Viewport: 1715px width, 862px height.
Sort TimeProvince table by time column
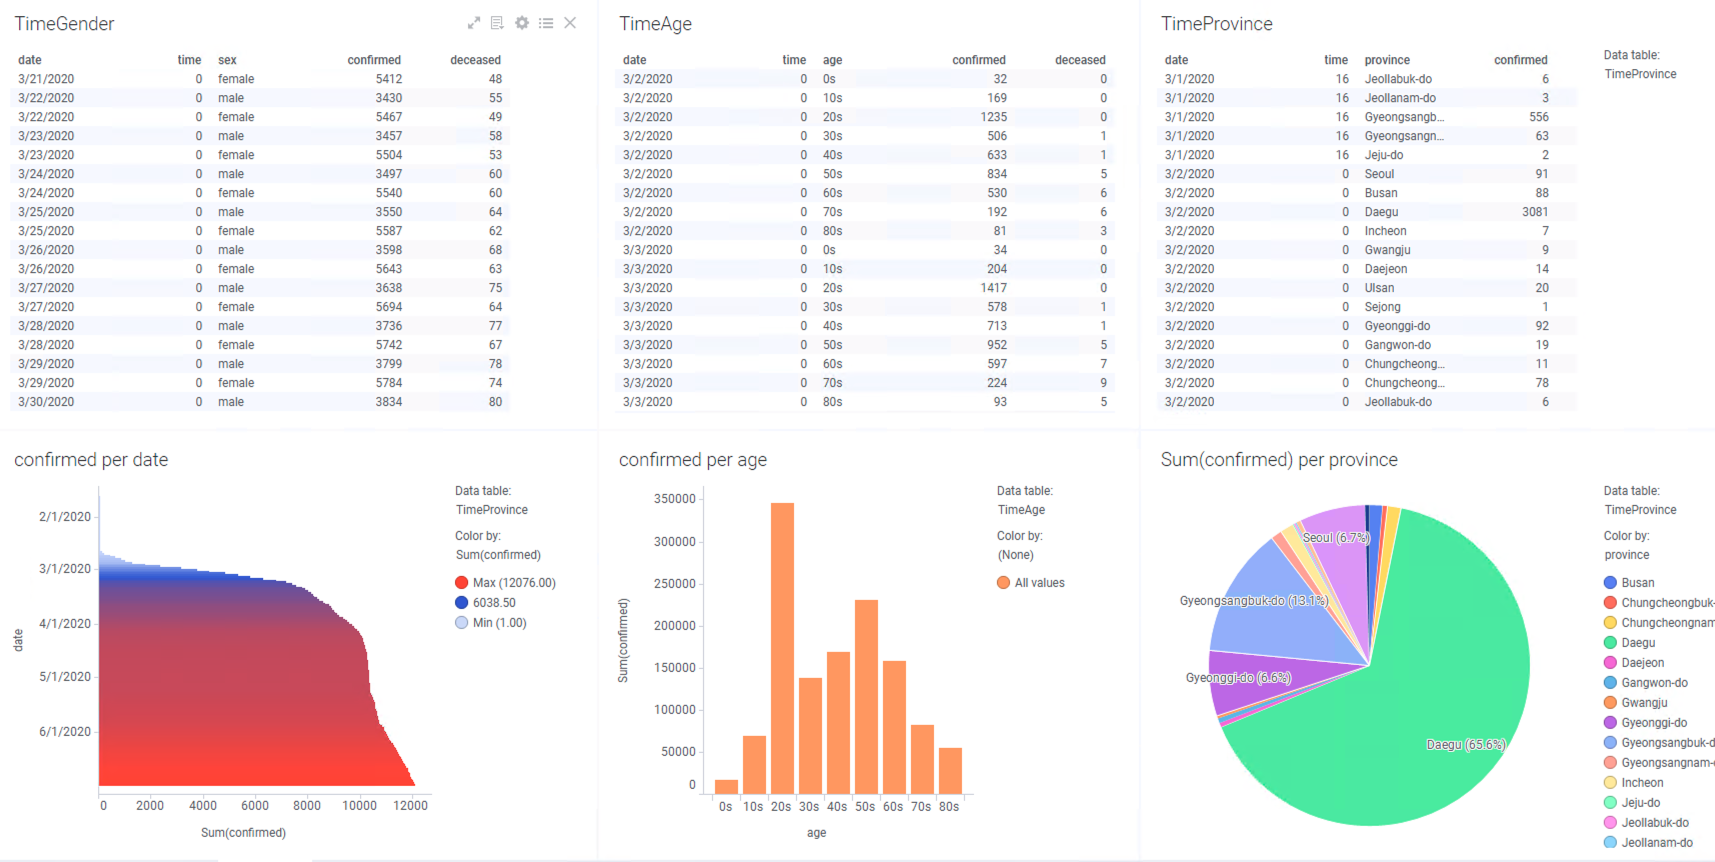1336,60
